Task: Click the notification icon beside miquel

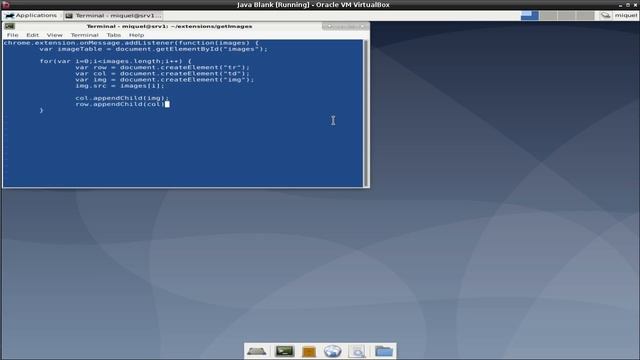Action: (606, 16)
